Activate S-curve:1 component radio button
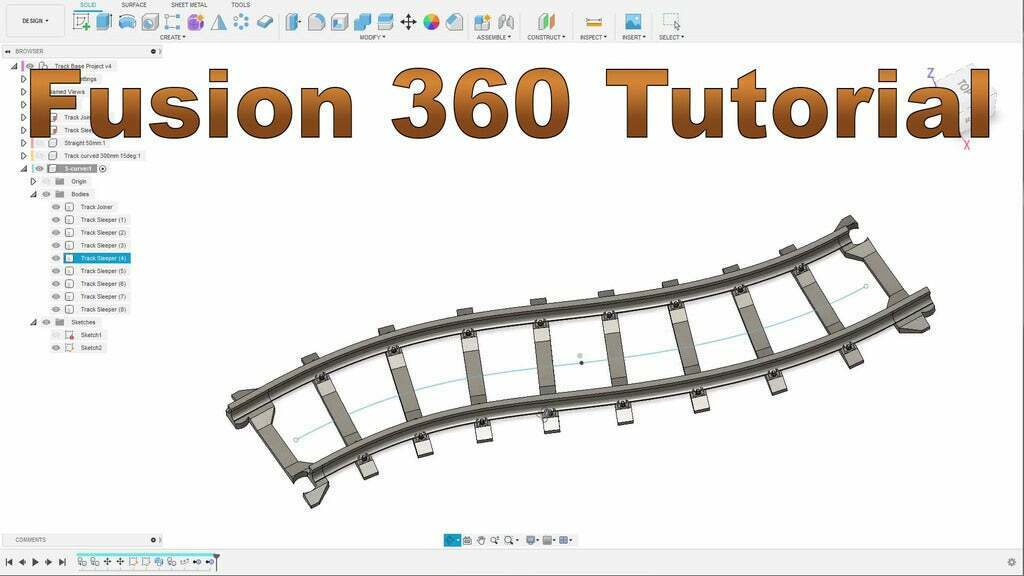Screen dimensions: 1024x576 point(103,168)
